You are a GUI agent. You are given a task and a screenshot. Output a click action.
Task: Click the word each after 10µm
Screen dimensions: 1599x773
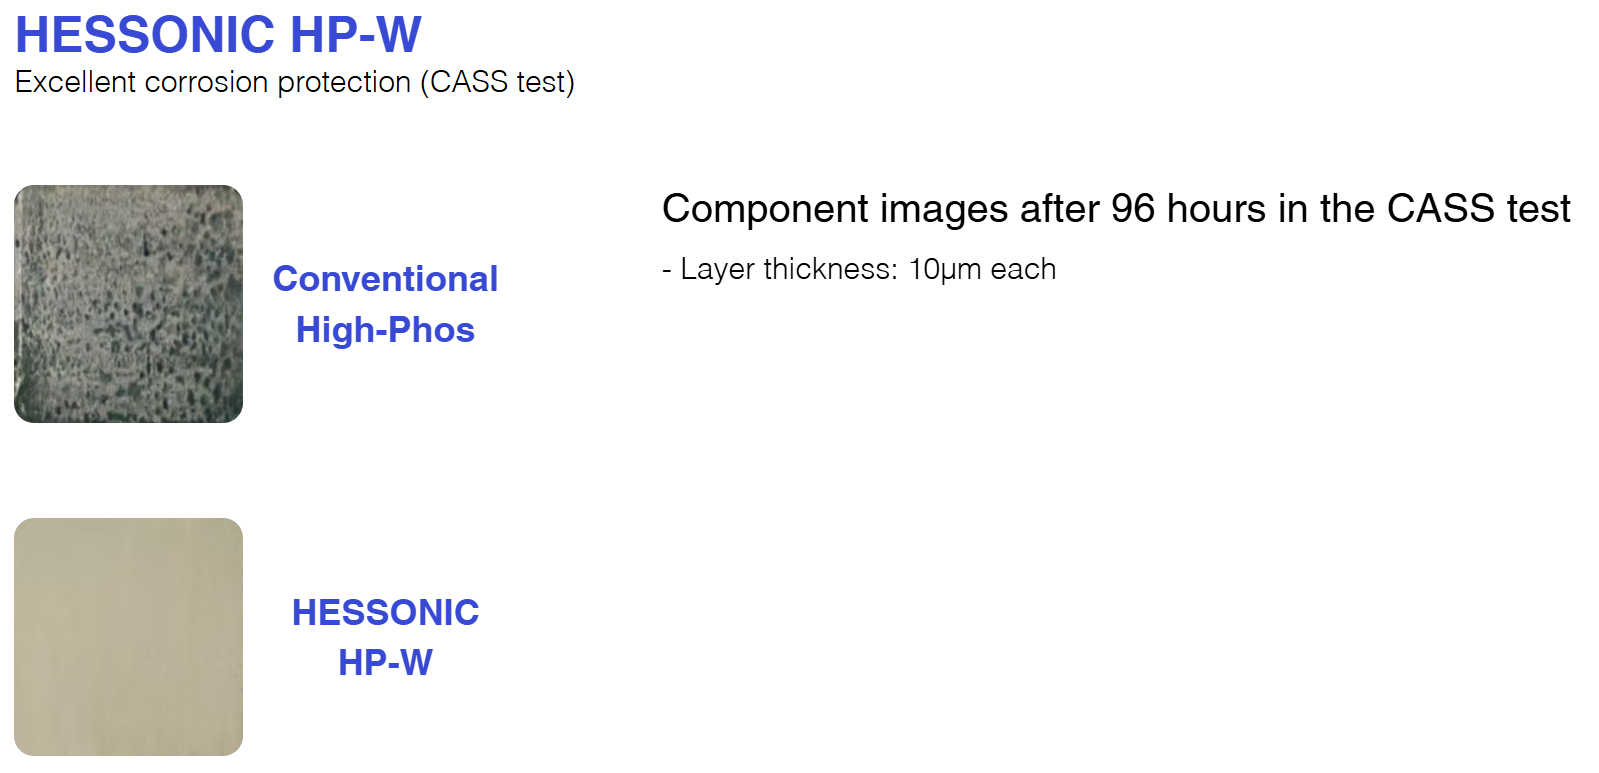[x=1023, y=269]
